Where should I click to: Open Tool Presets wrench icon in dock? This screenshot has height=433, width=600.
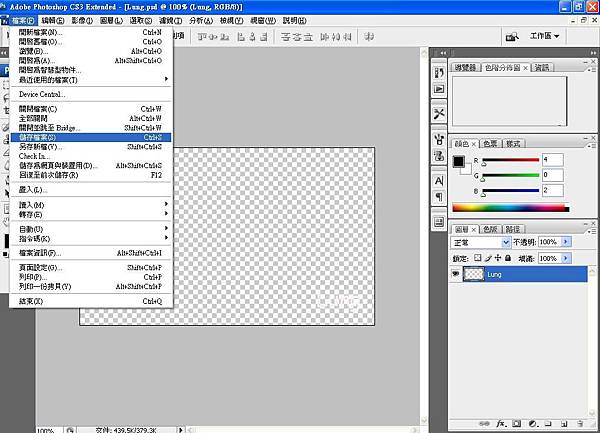pos(439,114)
